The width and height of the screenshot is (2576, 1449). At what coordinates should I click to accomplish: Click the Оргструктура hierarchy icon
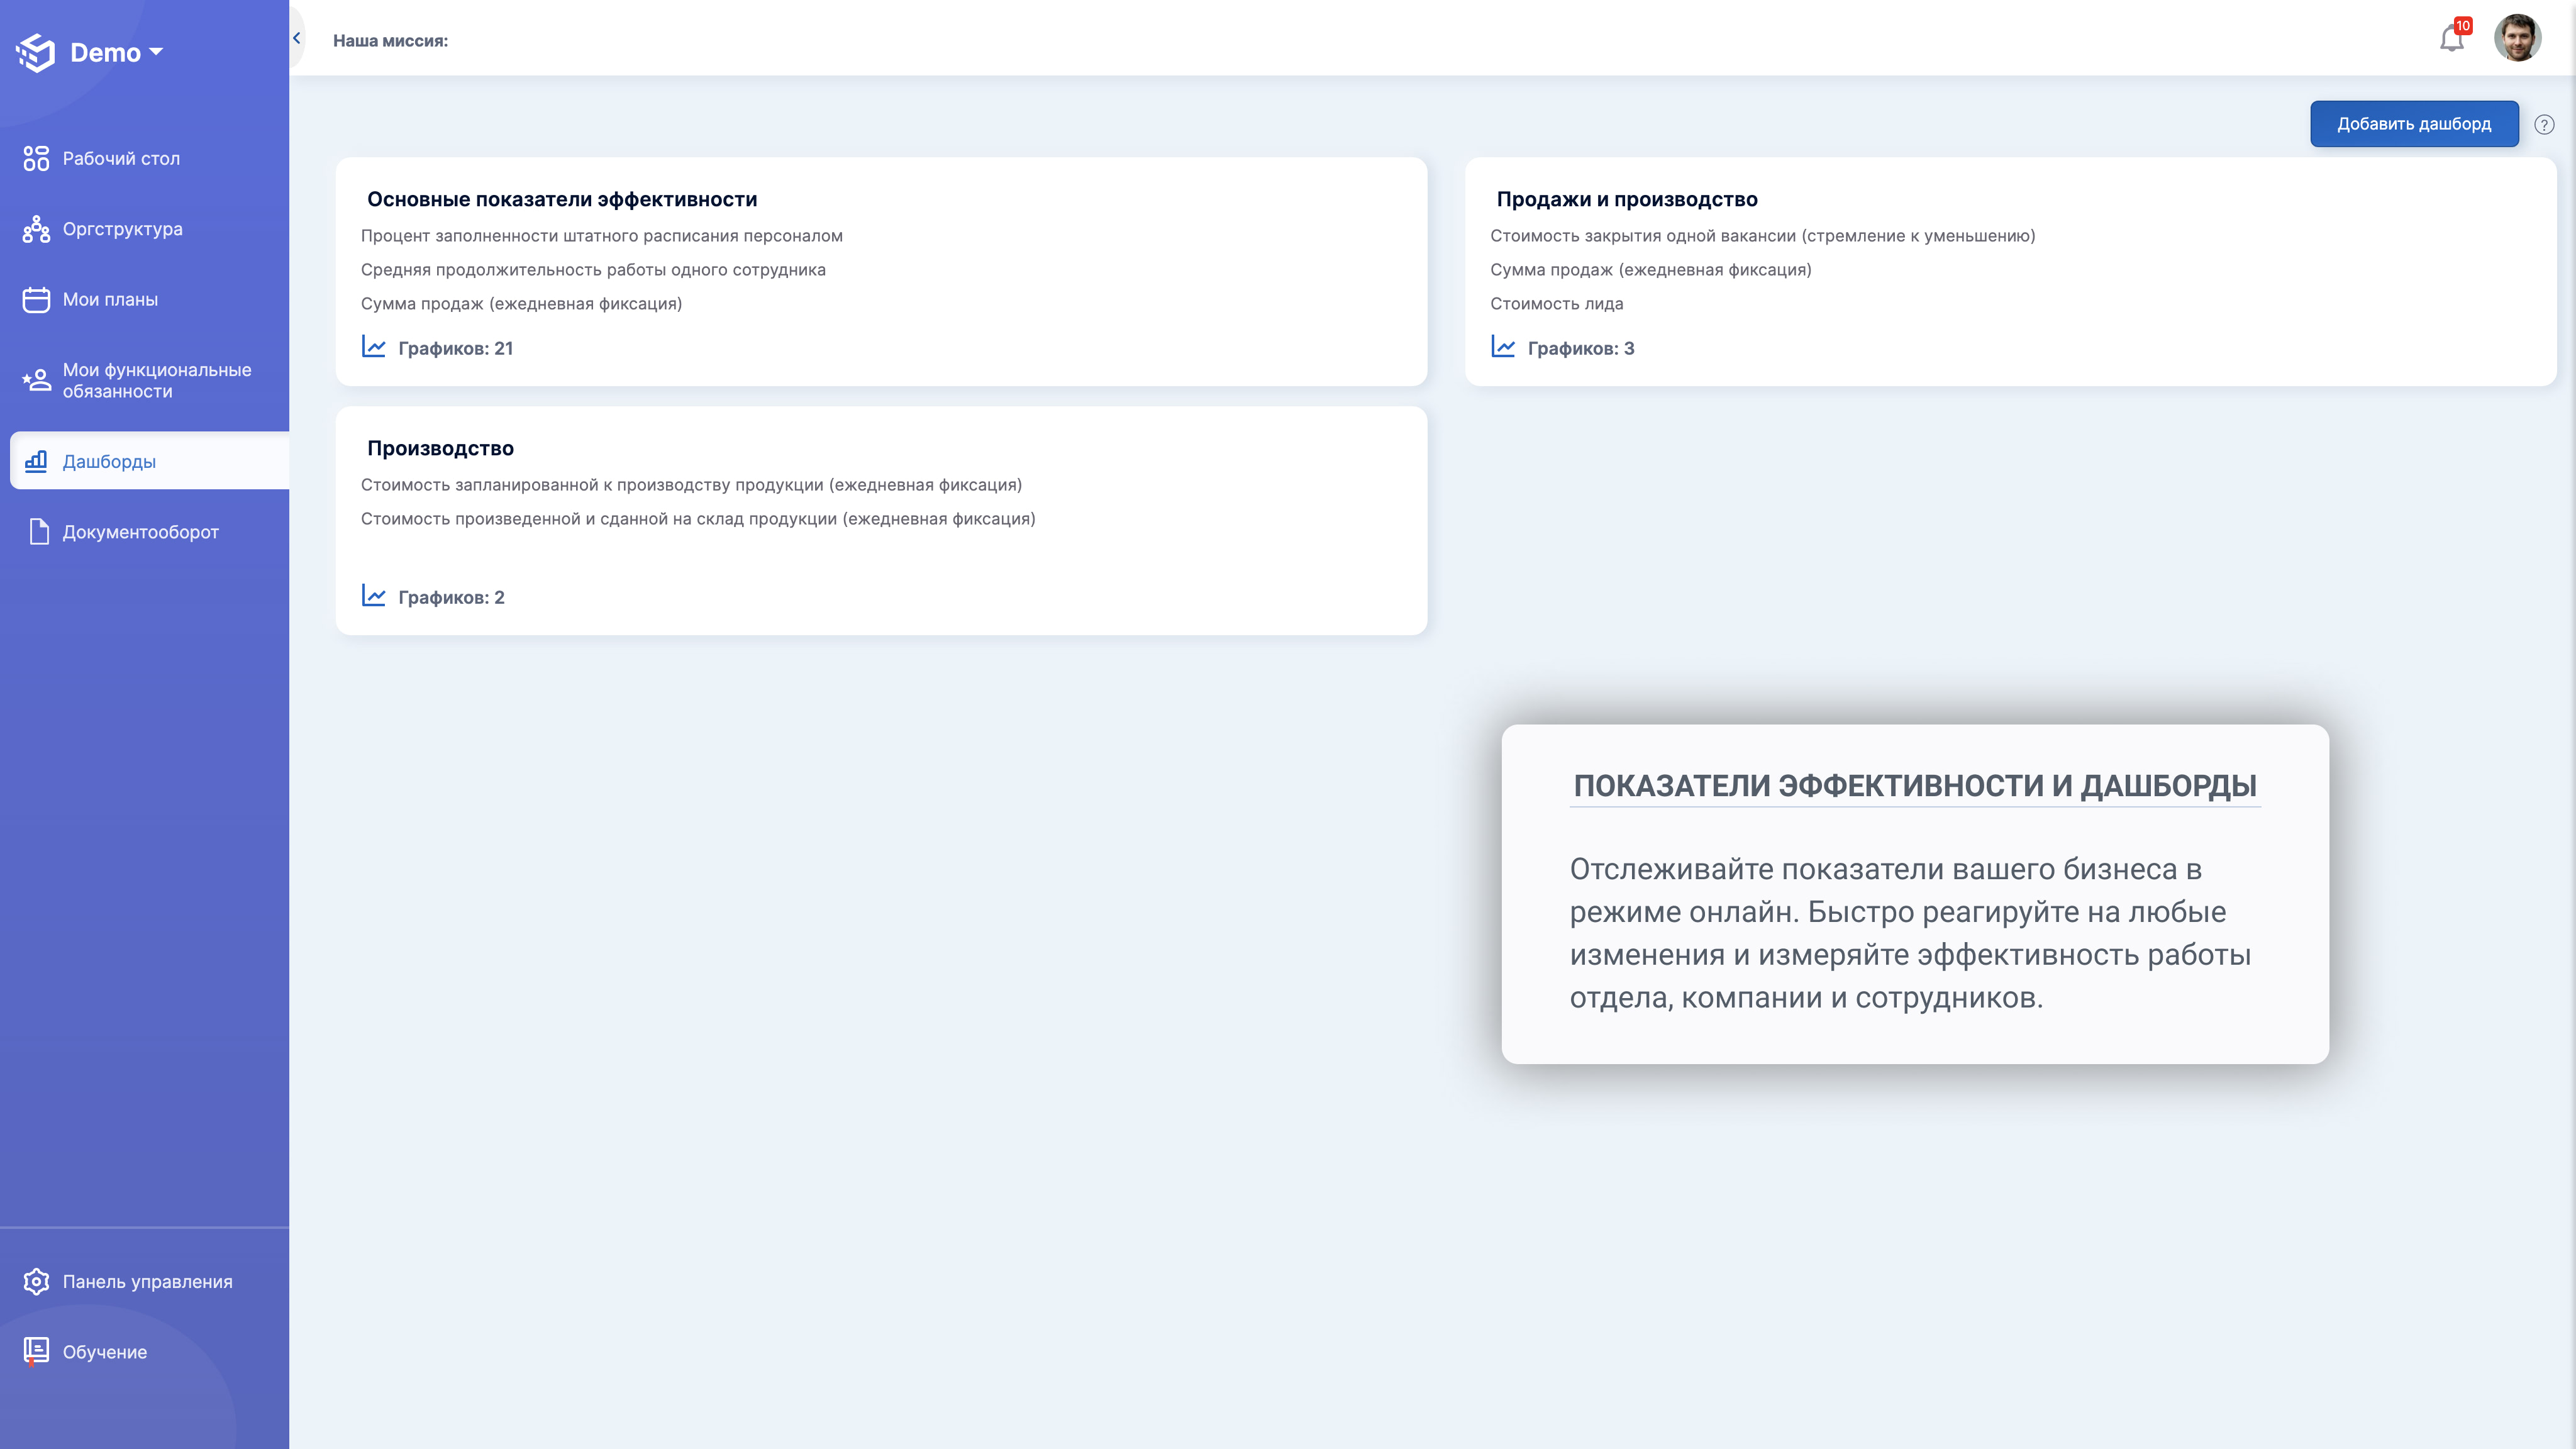coord(36,229)
